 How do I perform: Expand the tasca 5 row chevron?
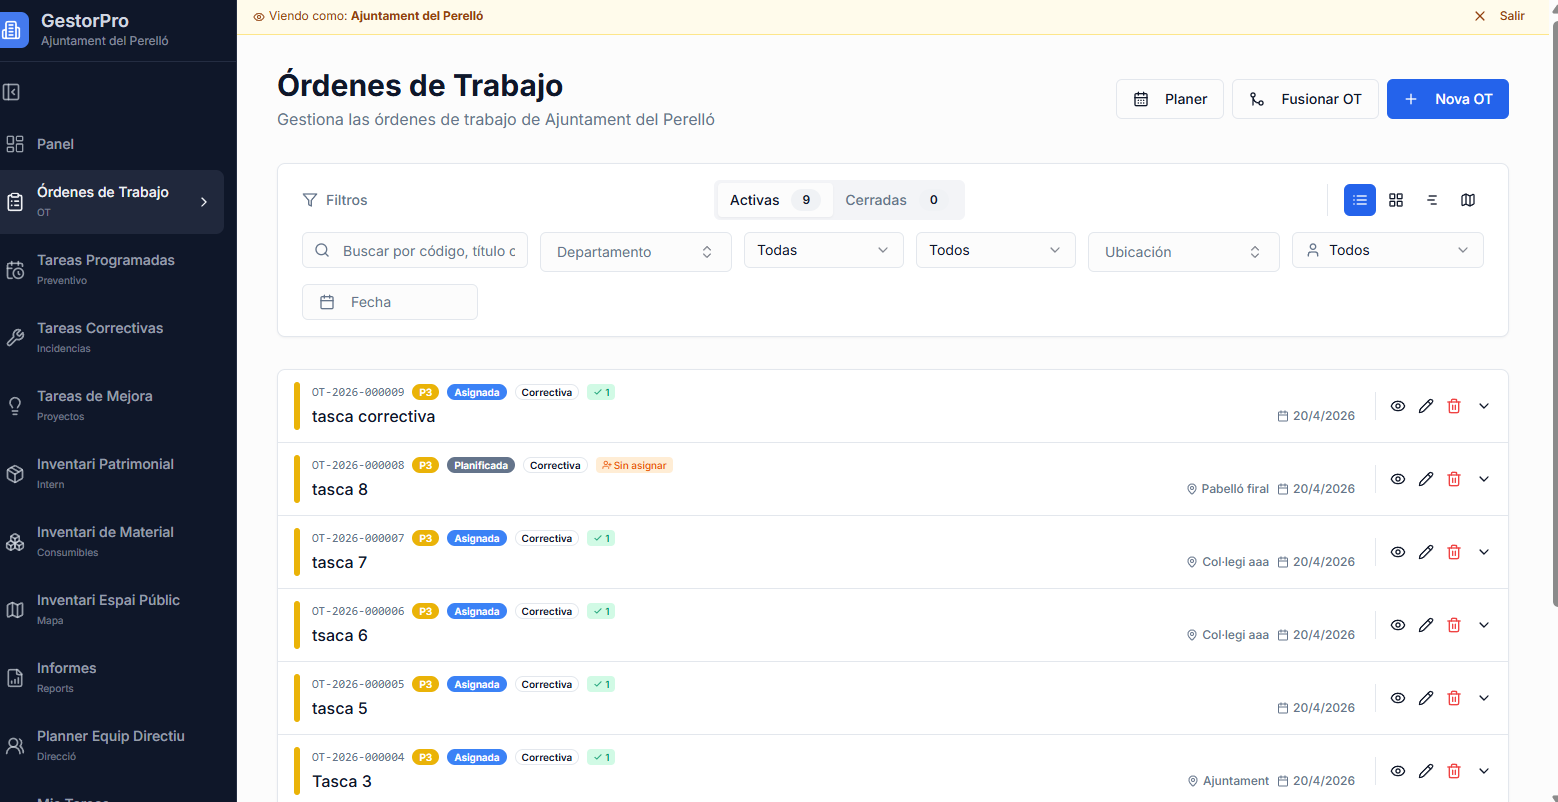[1484, 698]
